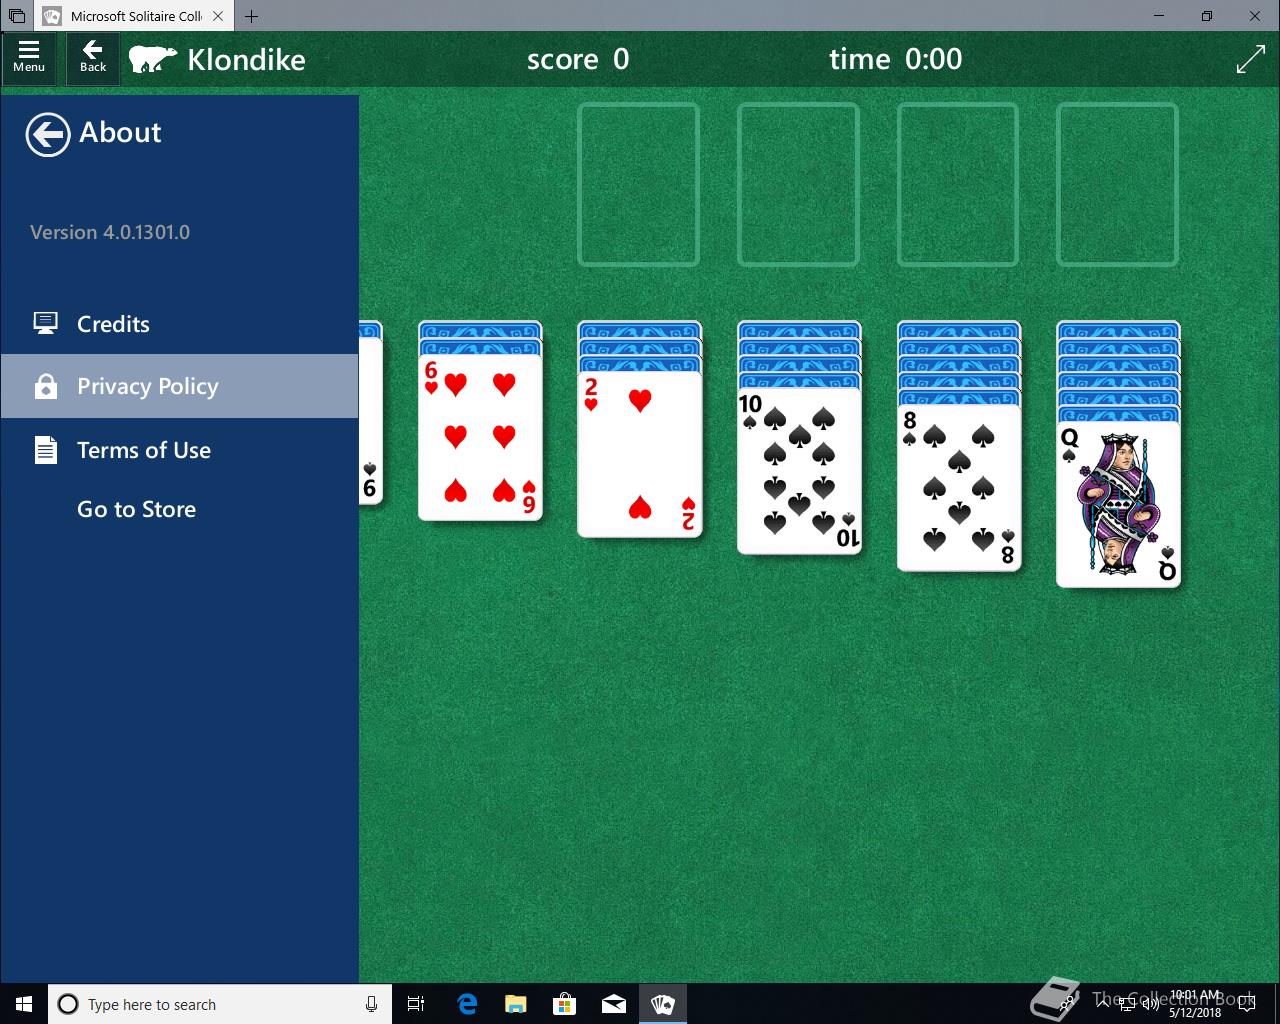1280x1024 pixels.
Task: Click the polar bear Klondike logo
Action: (153, 59)
